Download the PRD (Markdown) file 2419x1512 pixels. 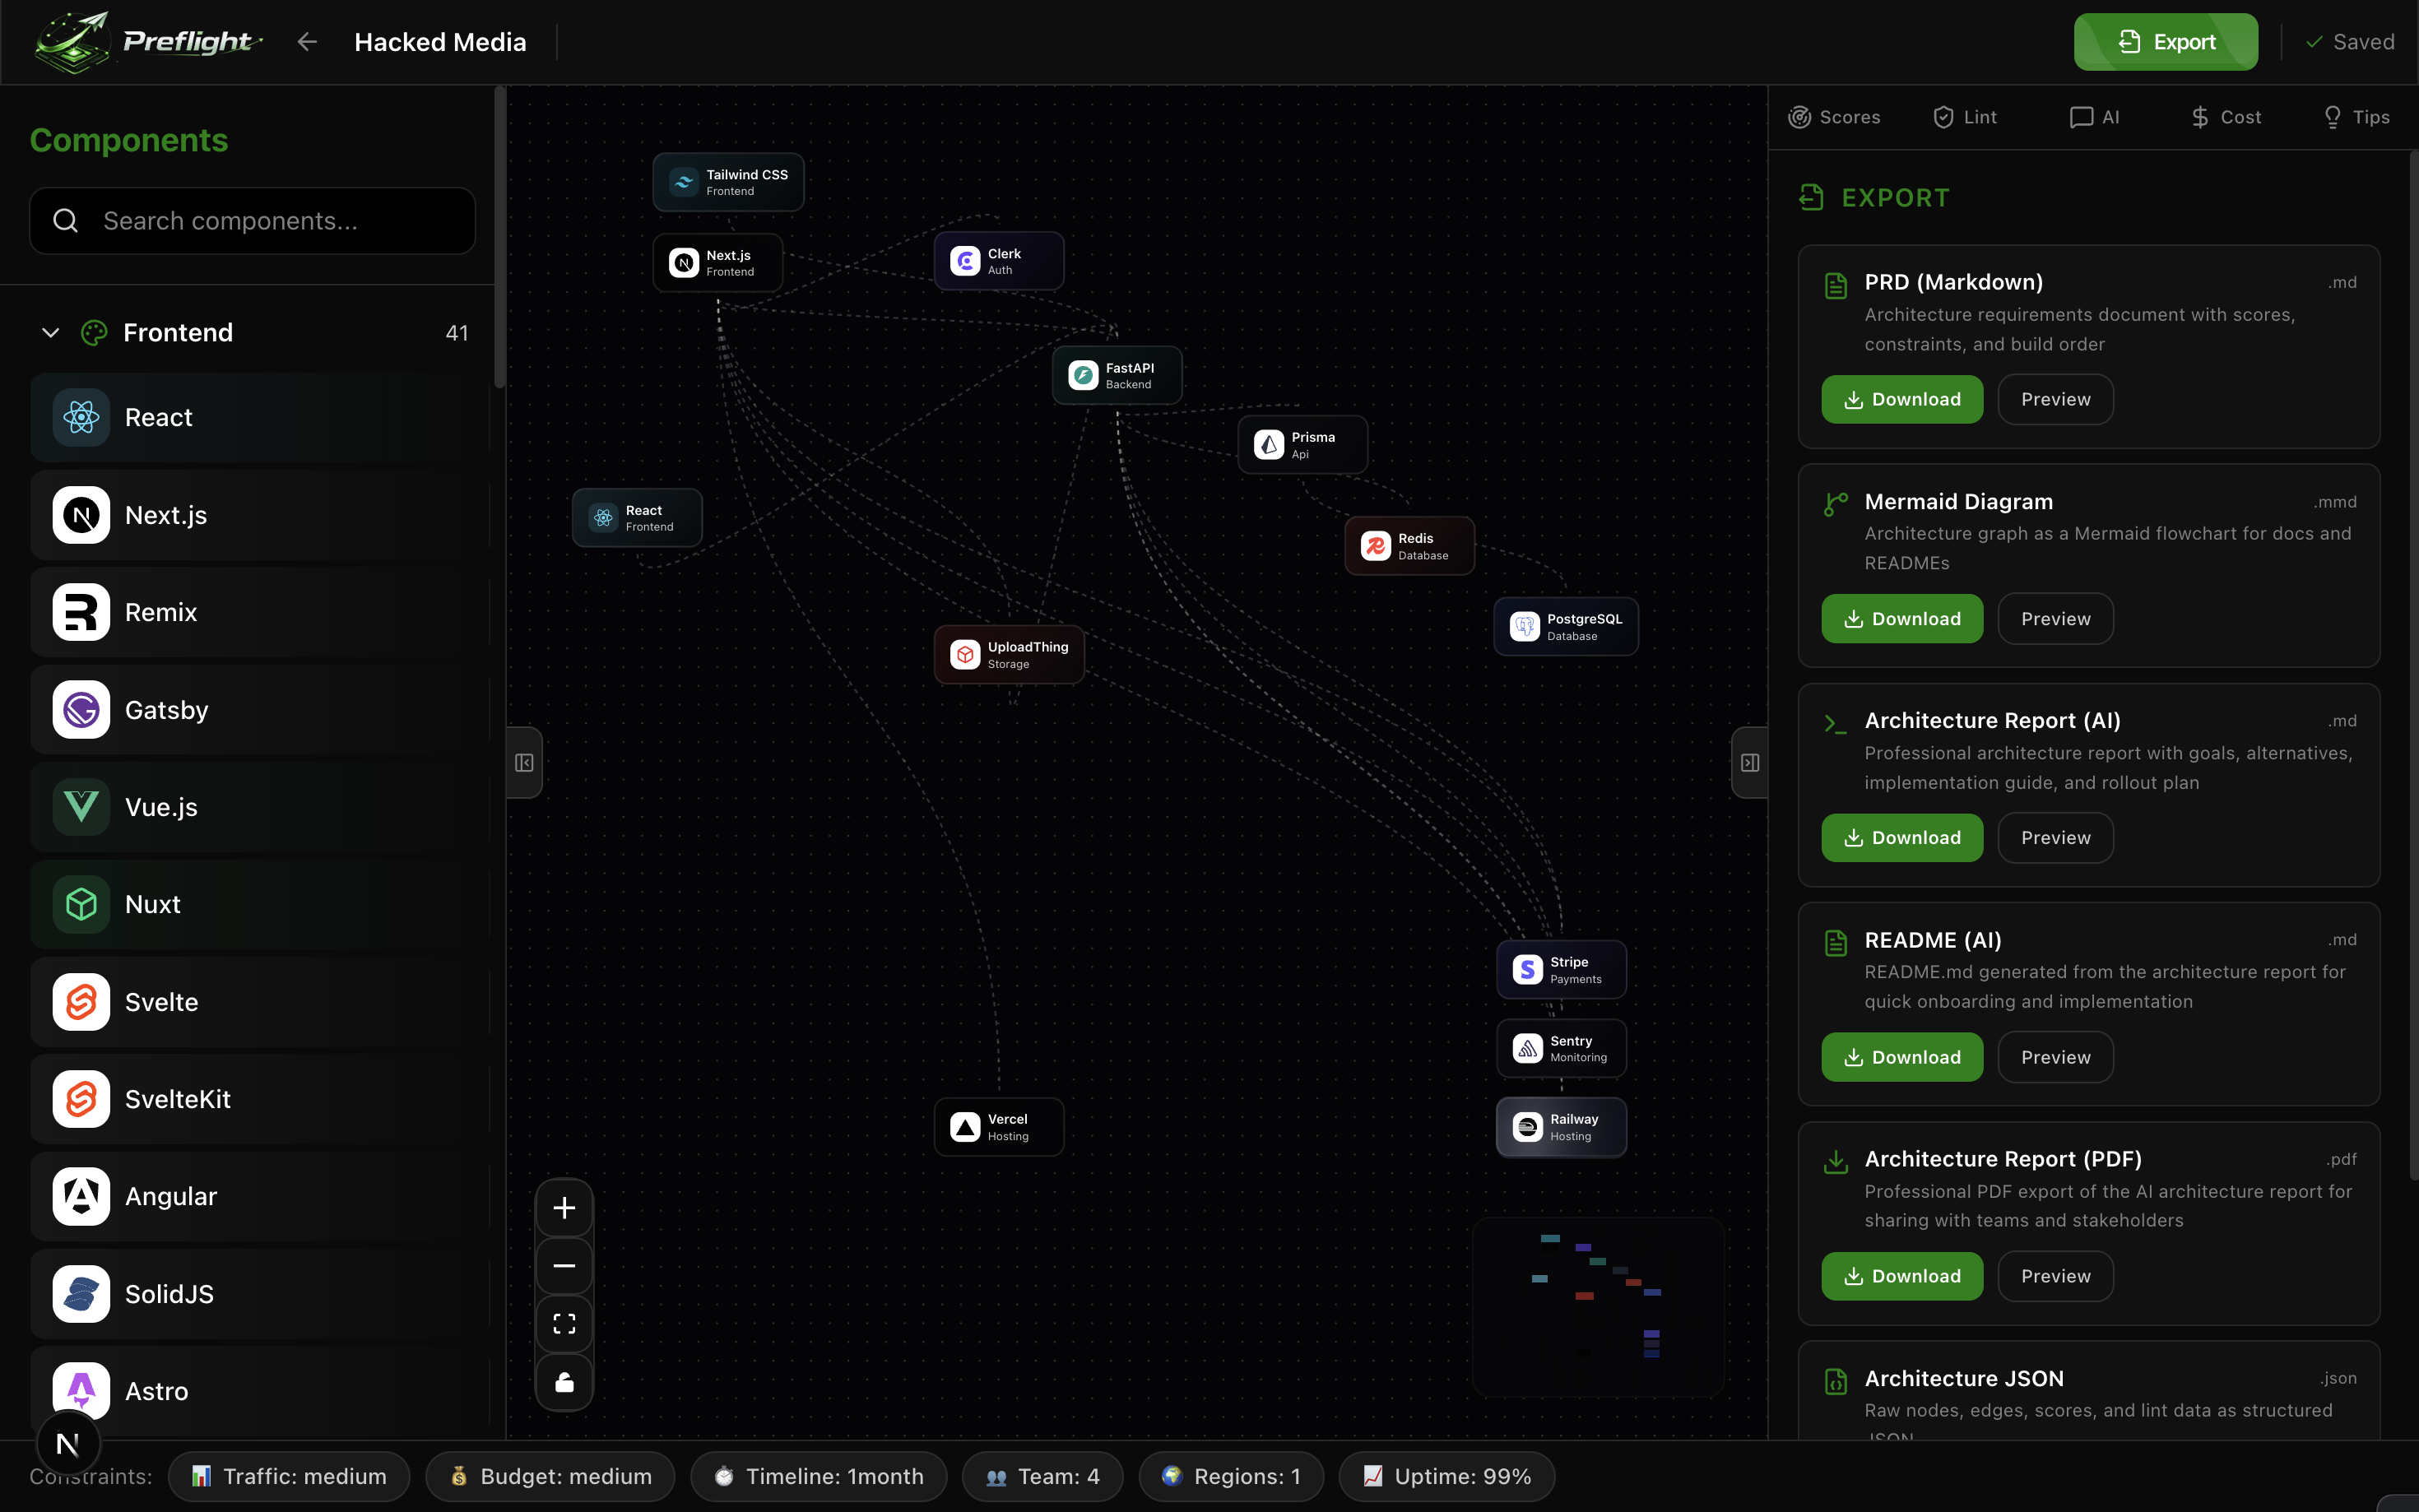click(1901, 399)
